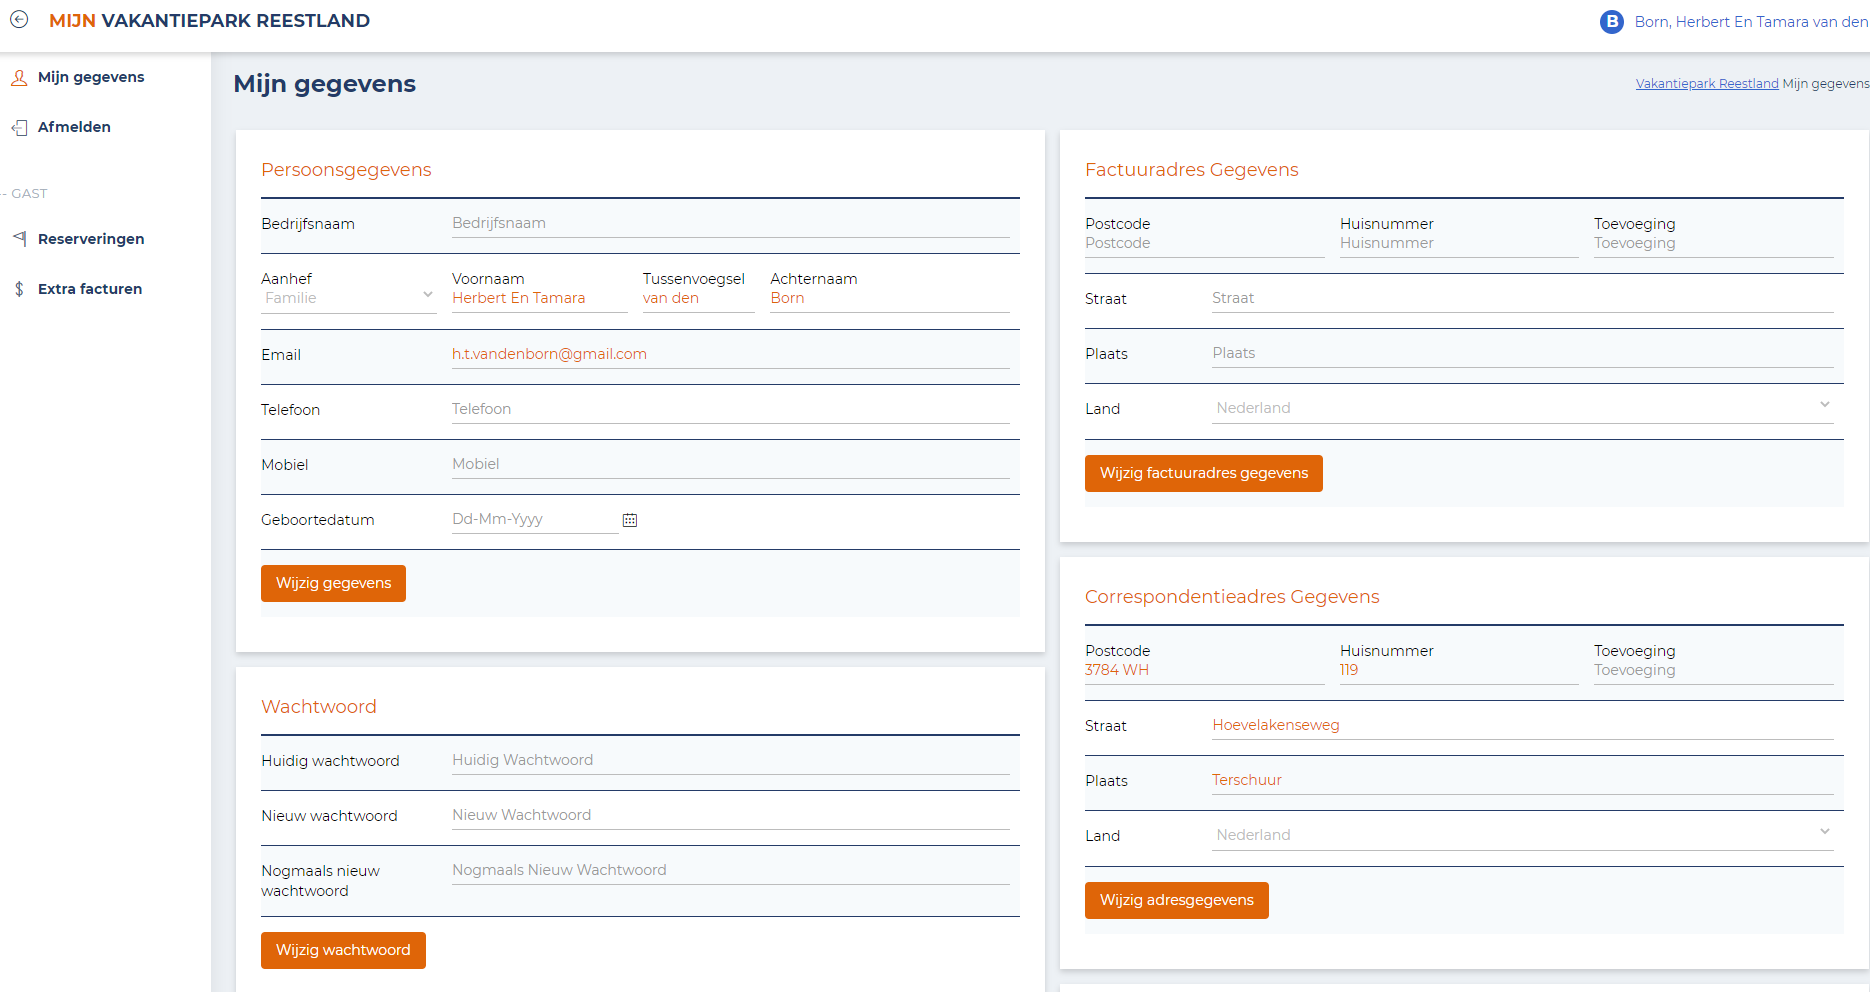This screenshot has width=1870, height=992.
Task: Focus the Mobiel input field
Action: [730, 465]
